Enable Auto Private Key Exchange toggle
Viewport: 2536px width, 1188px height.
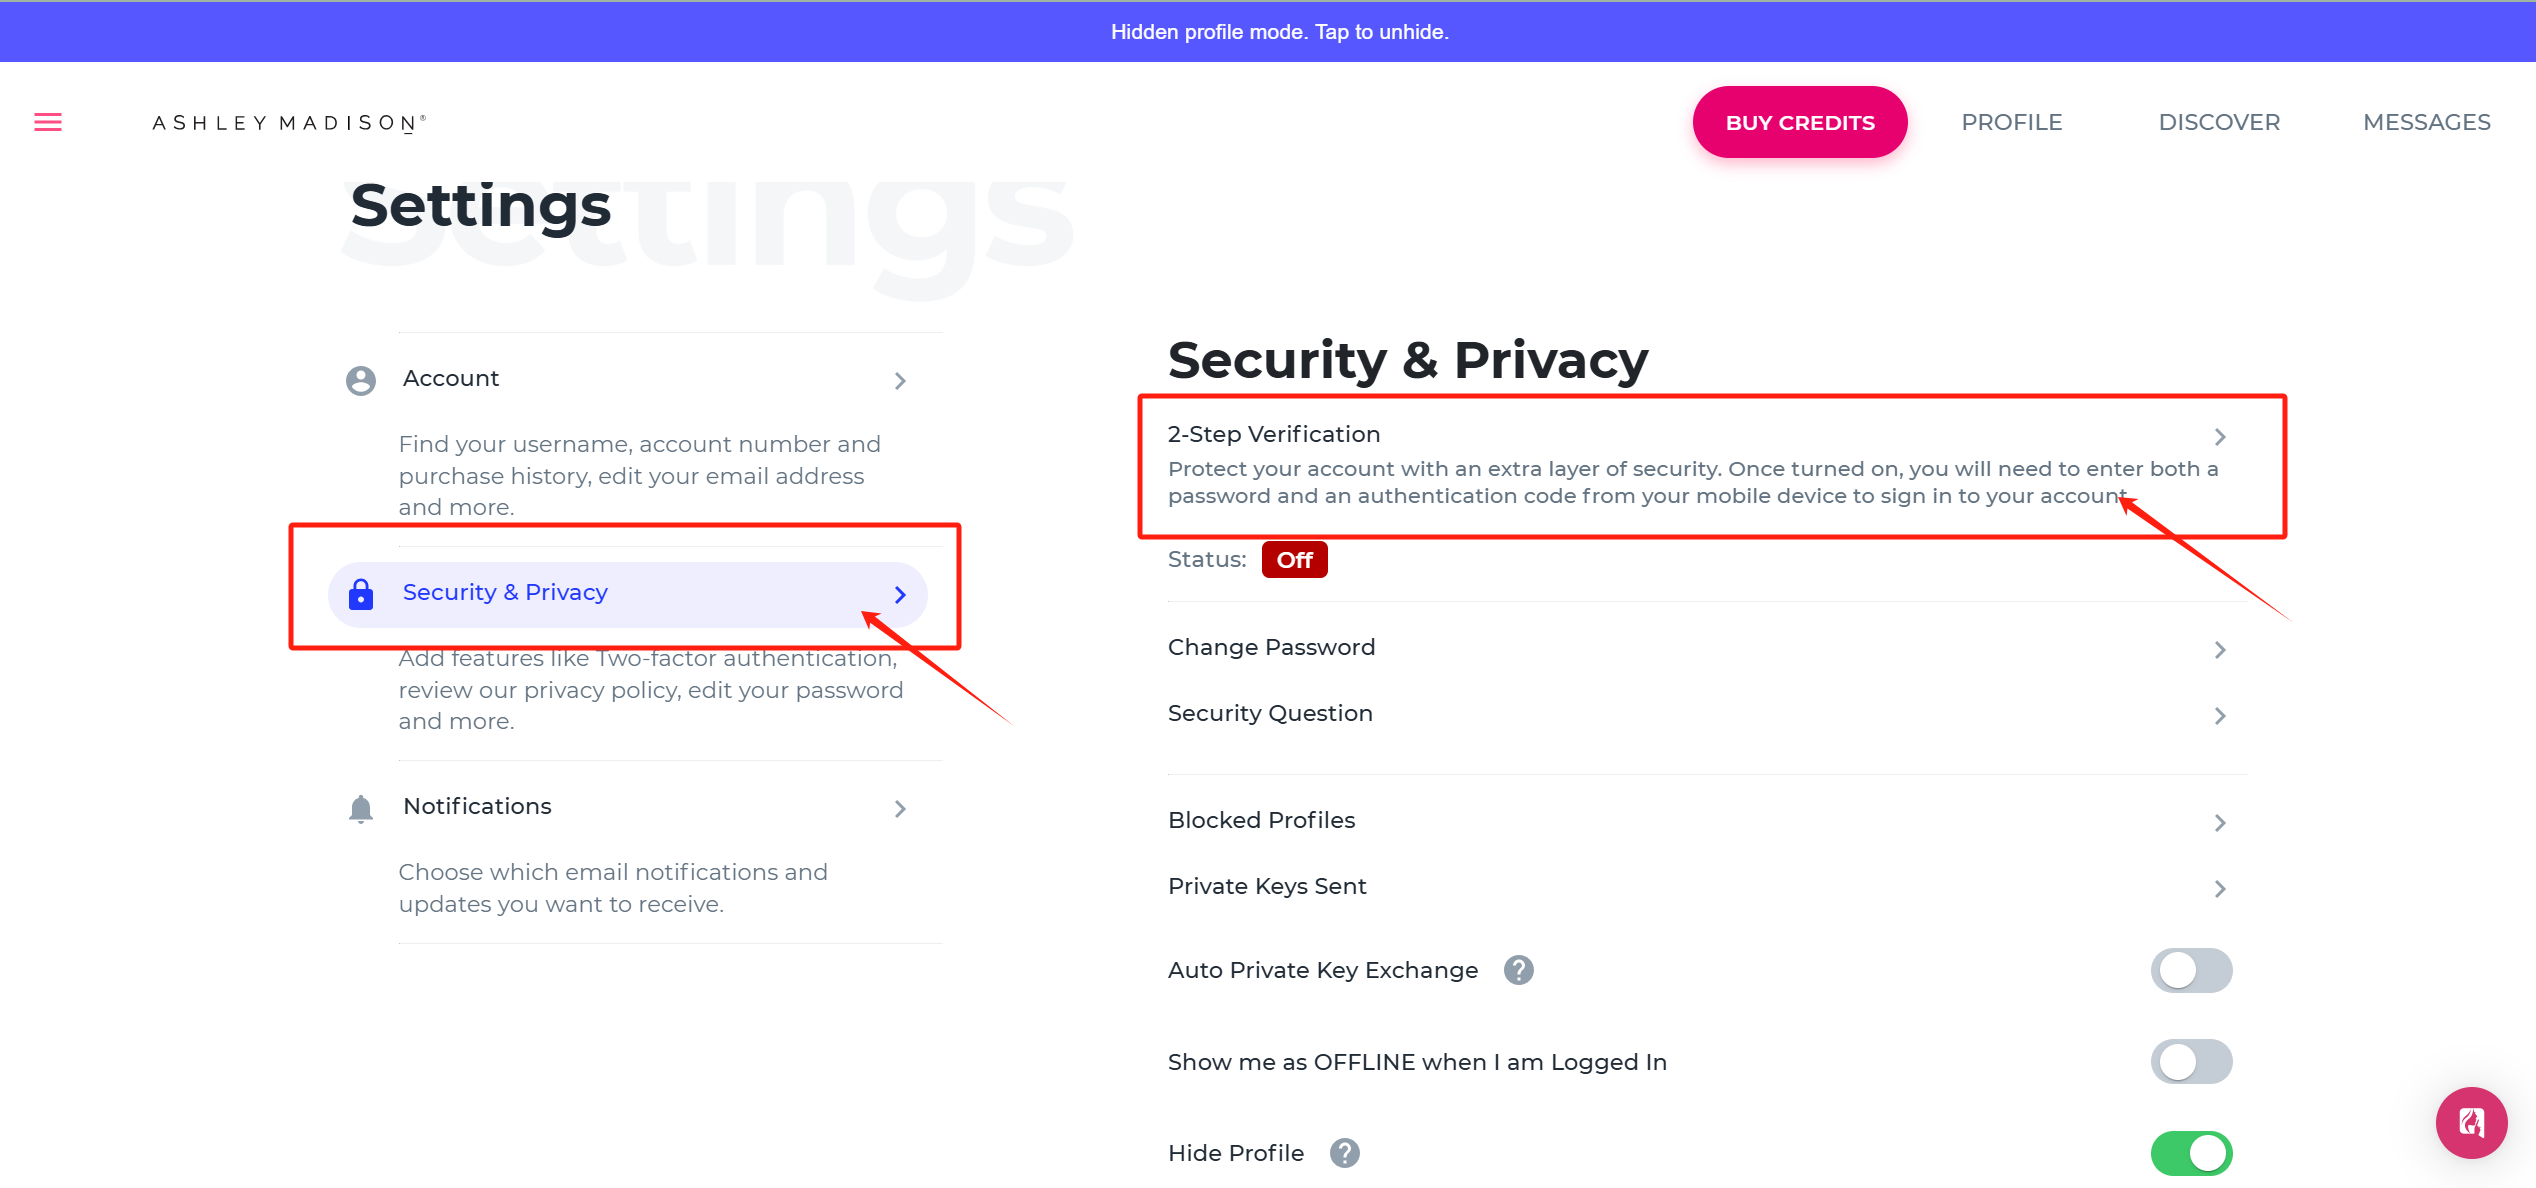coord(2192,970)
